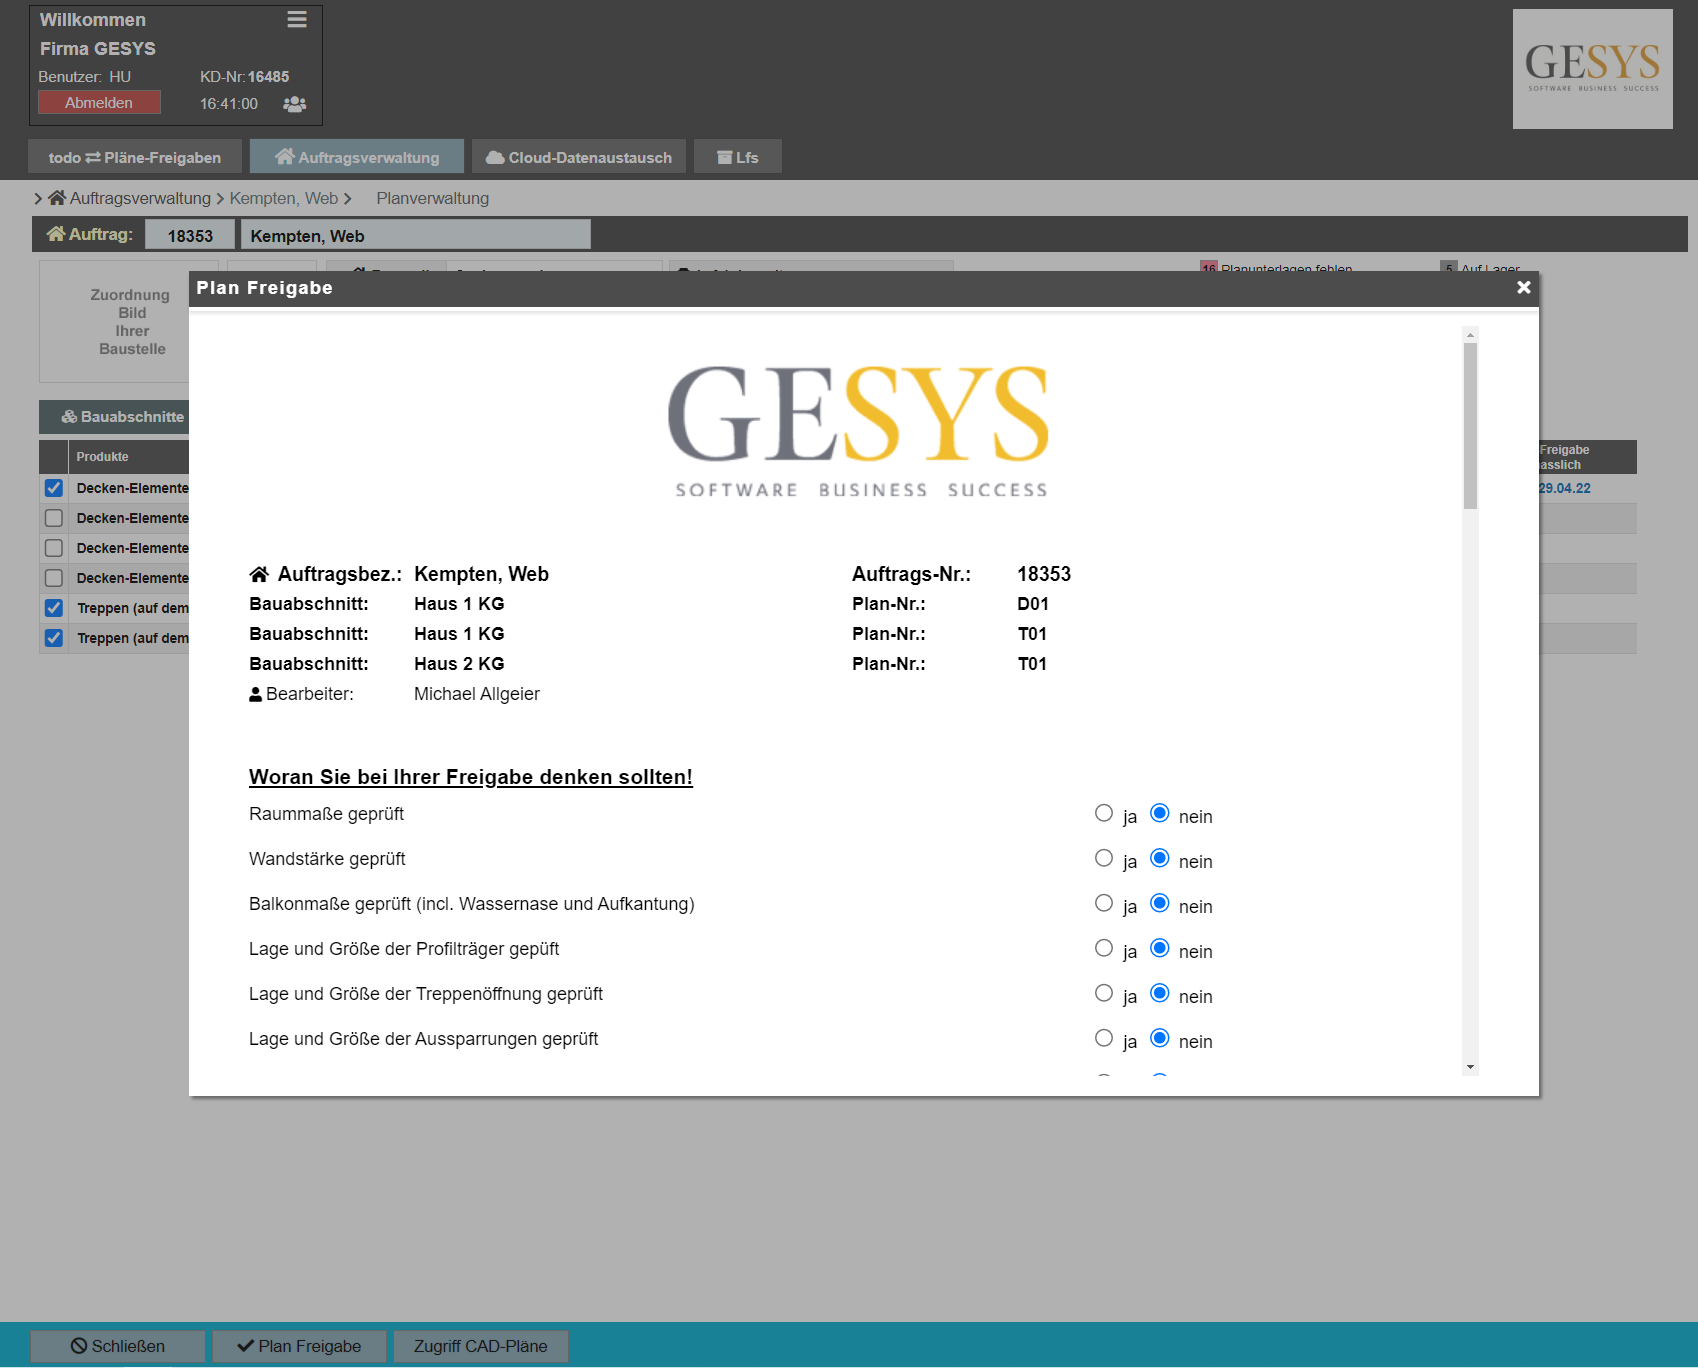Image resolution: width=1698 pixels, height=1368 pixels.
Task: Click Abmelden to log out
Action: 99,103
